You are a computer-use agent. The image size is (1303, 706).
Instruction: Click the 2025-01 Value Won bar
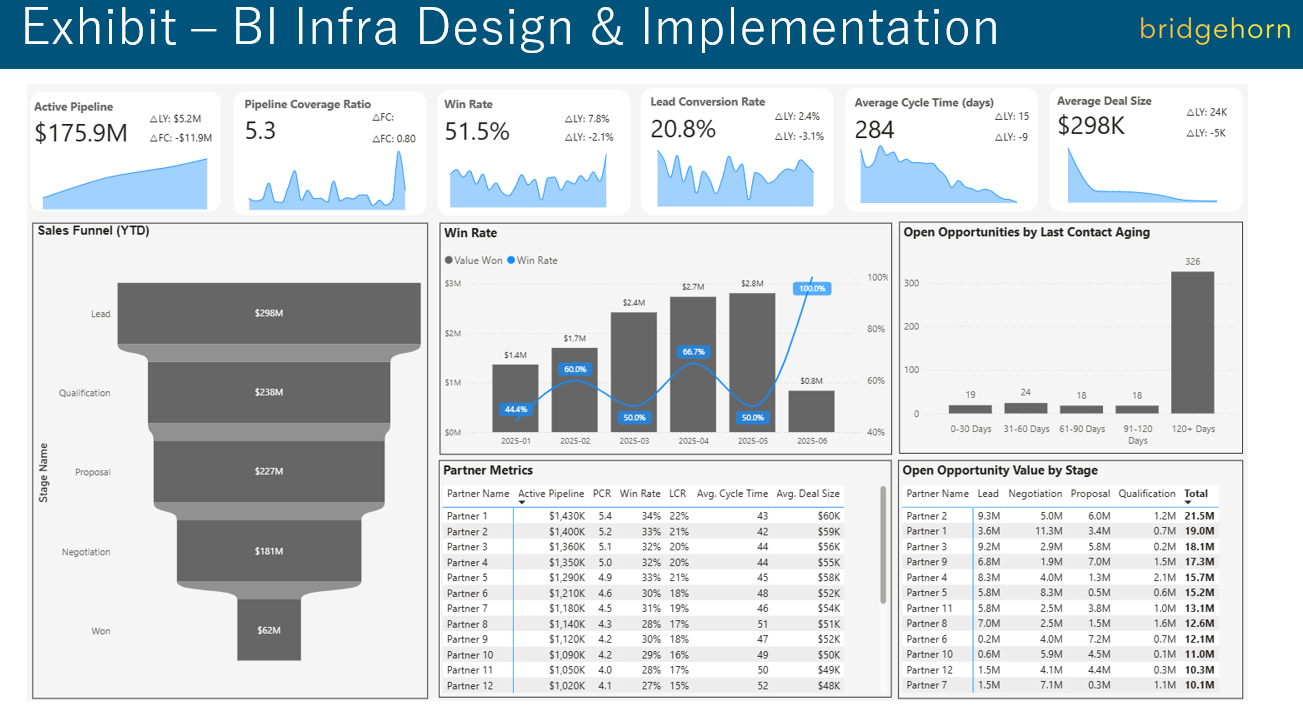click(515, 398)
